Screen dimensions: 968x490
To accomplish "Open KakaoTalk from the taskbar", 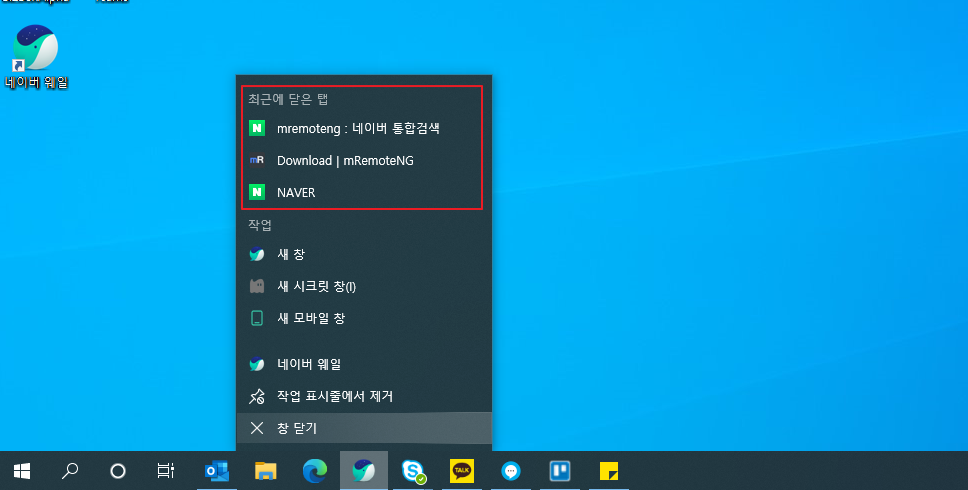I will coord(462,471).
